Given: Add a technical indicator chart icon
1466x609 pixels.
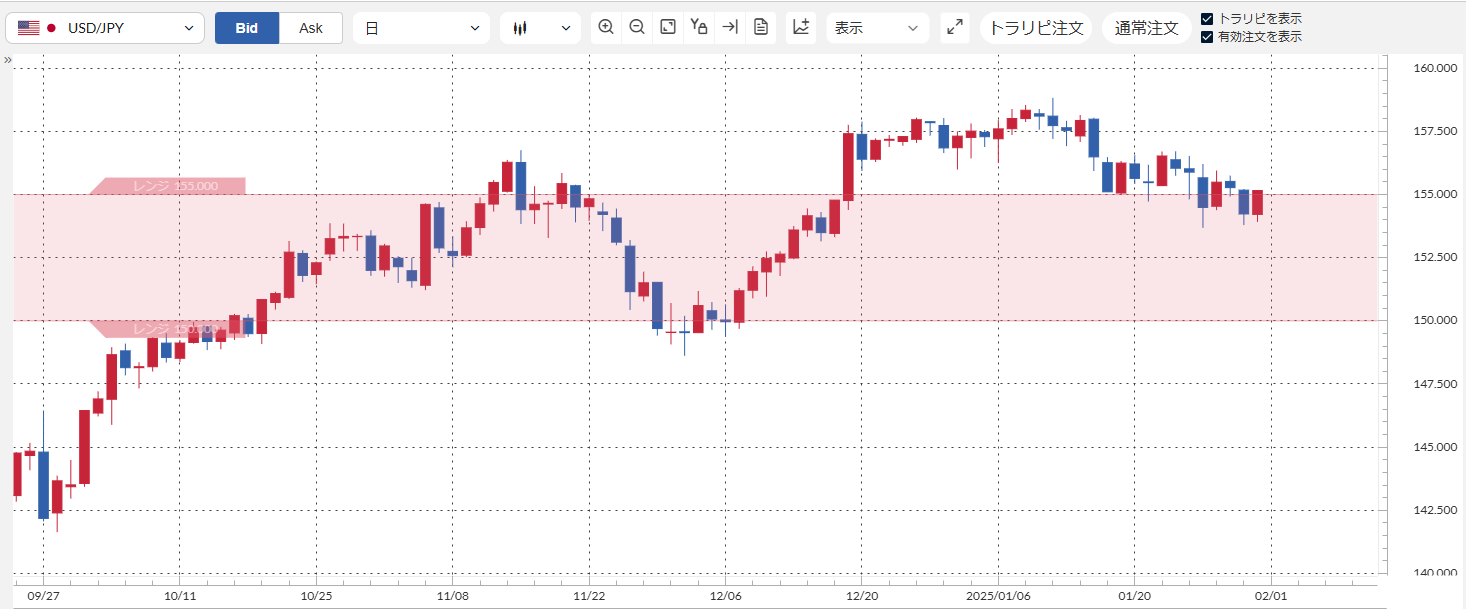Looking at the screenshot, I should click(x=801, y=27).
